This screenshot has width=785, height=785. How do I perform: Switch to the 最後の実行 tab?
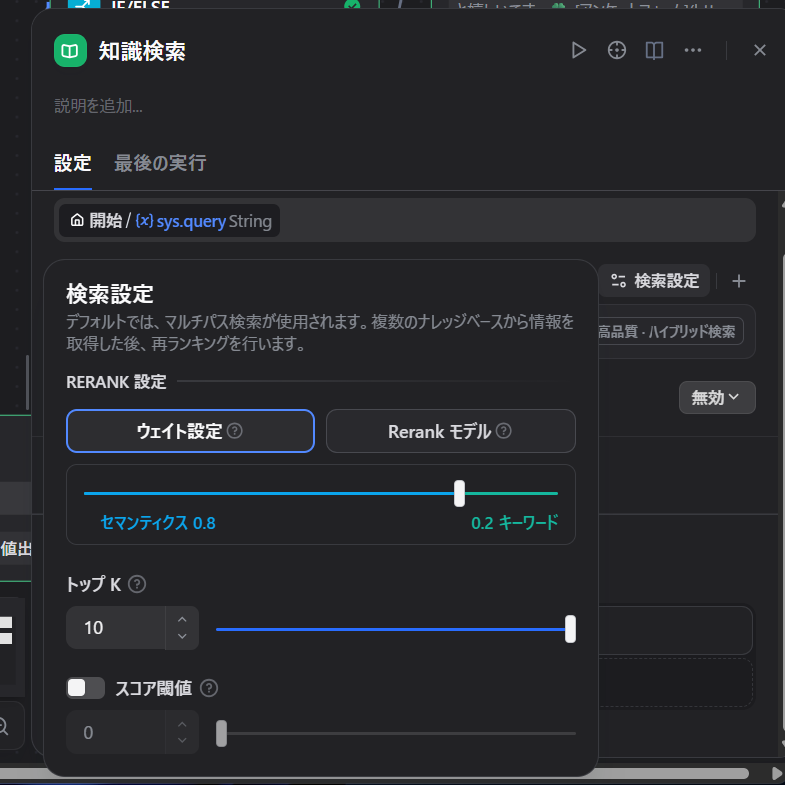(x=160, y=163)
